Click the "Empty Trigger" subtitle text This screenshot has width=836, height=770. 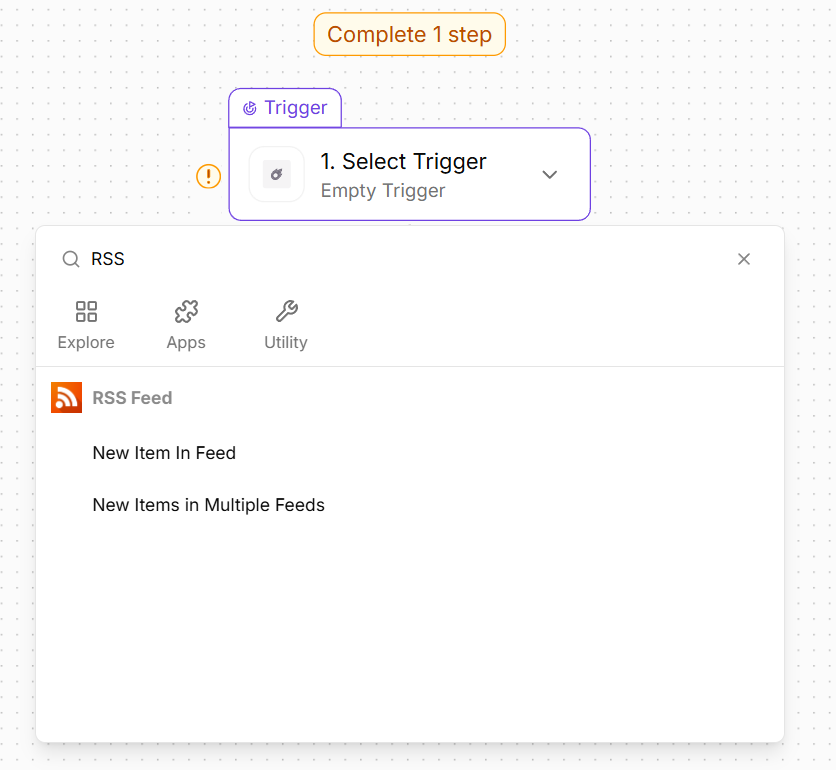(383, 190)
